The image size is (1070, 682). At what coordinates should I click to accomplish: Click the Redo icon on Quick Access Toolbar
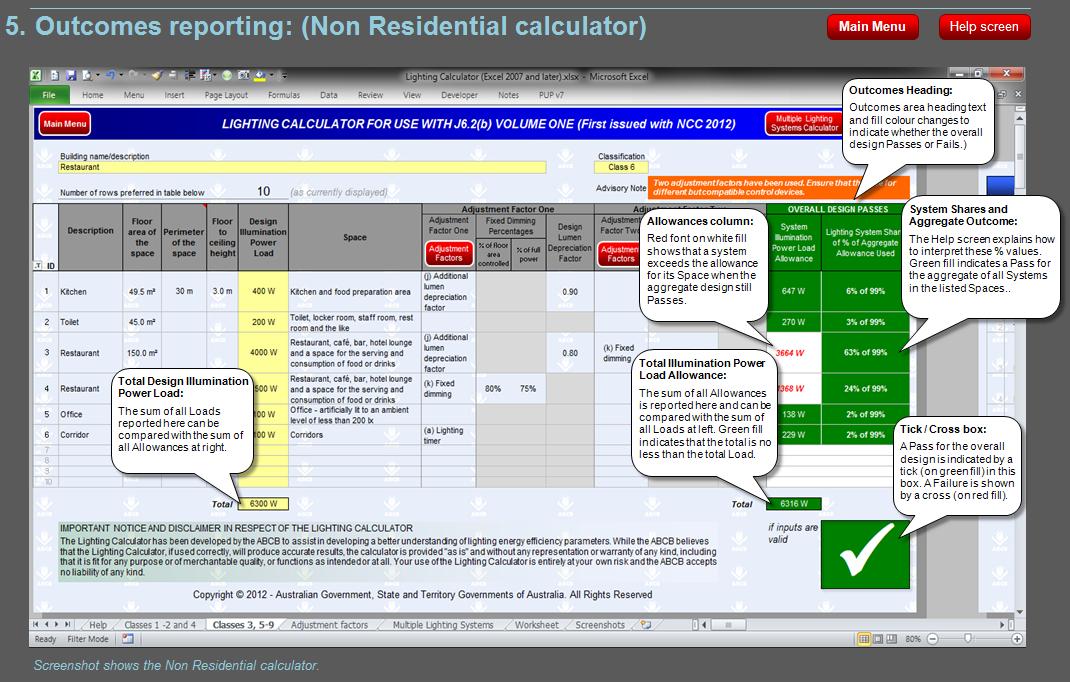pyautogui.click(x=133, y=77)
